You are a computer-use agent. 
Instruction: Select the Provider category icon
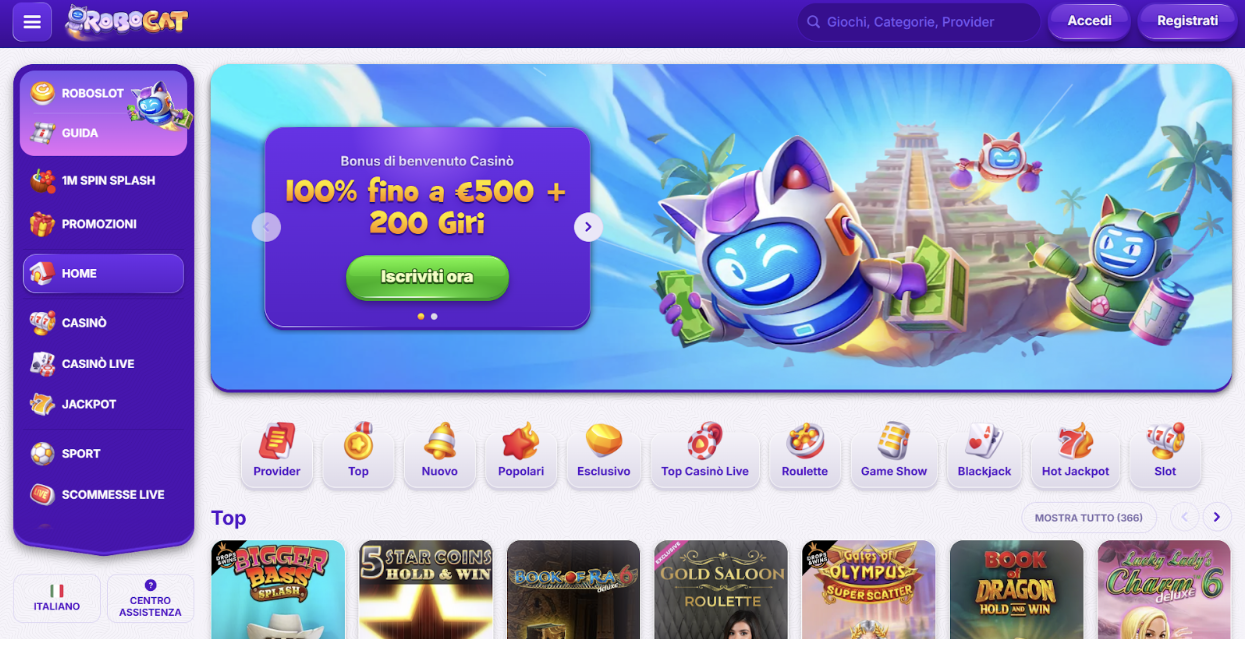(x=277, y=452)
